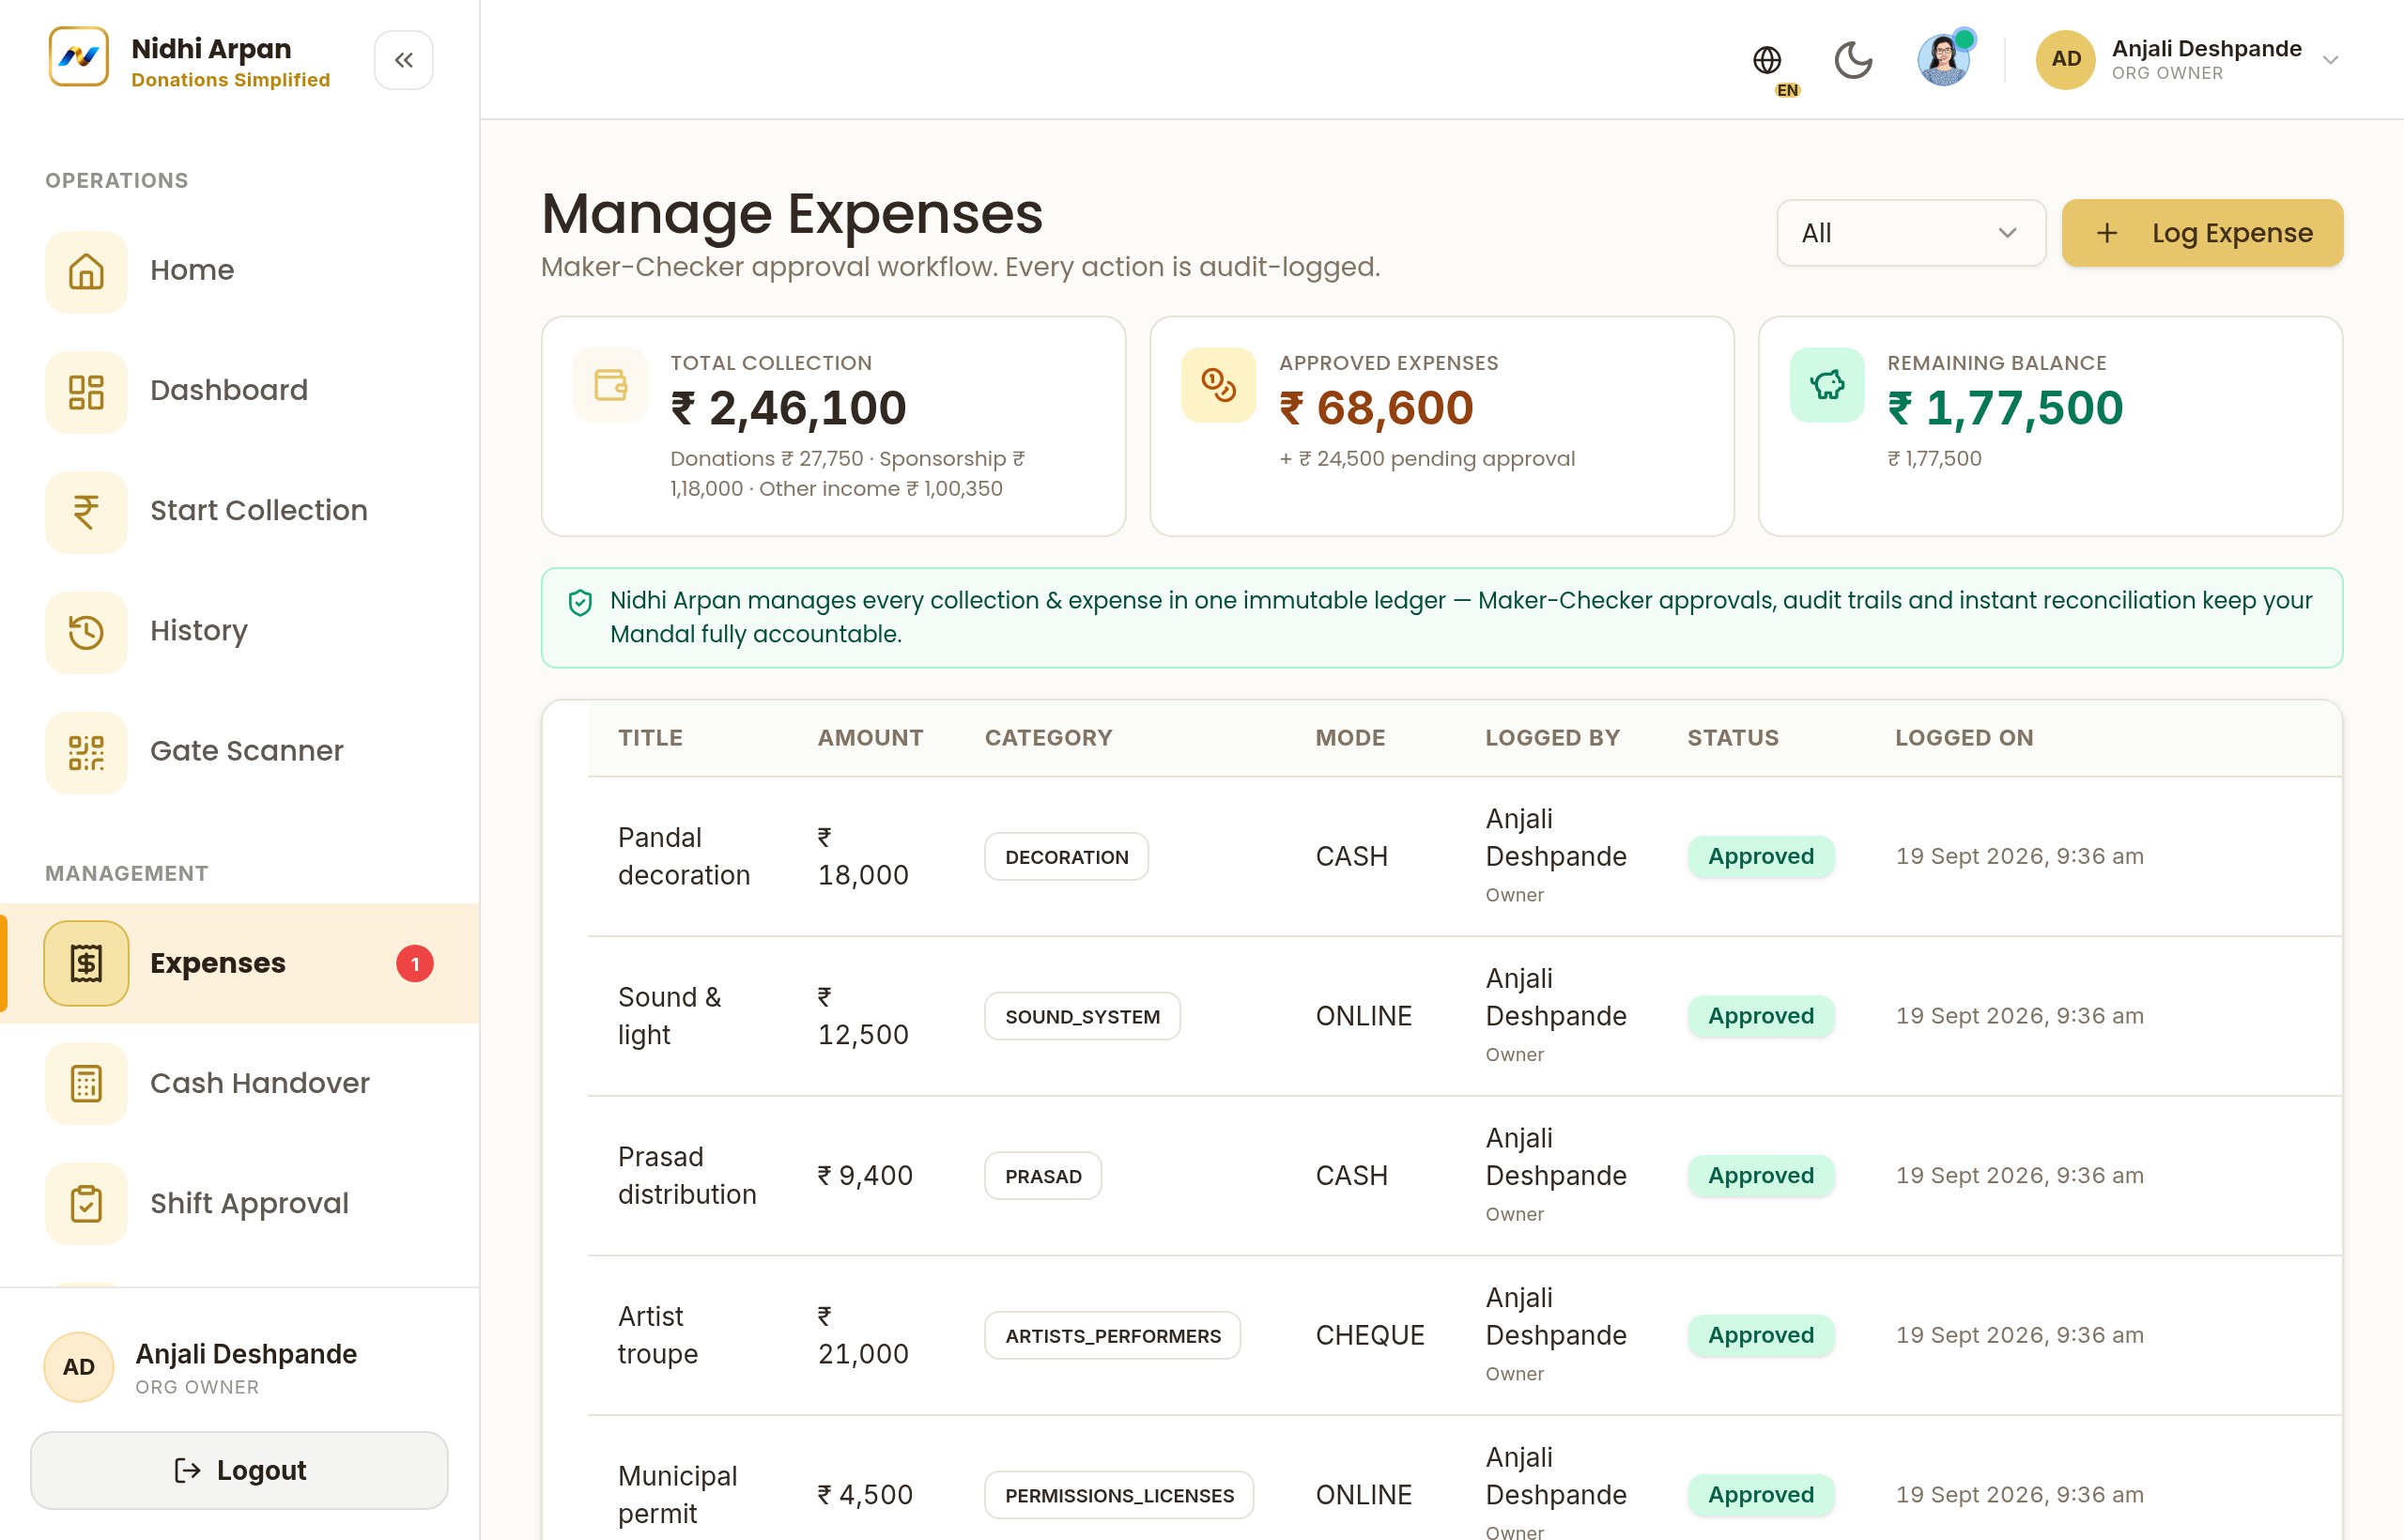This screenshot has height=1540, width=2404.
Task: Click the ARTISTS_PERFORMERS category tag
Action: point(1113,1335)
